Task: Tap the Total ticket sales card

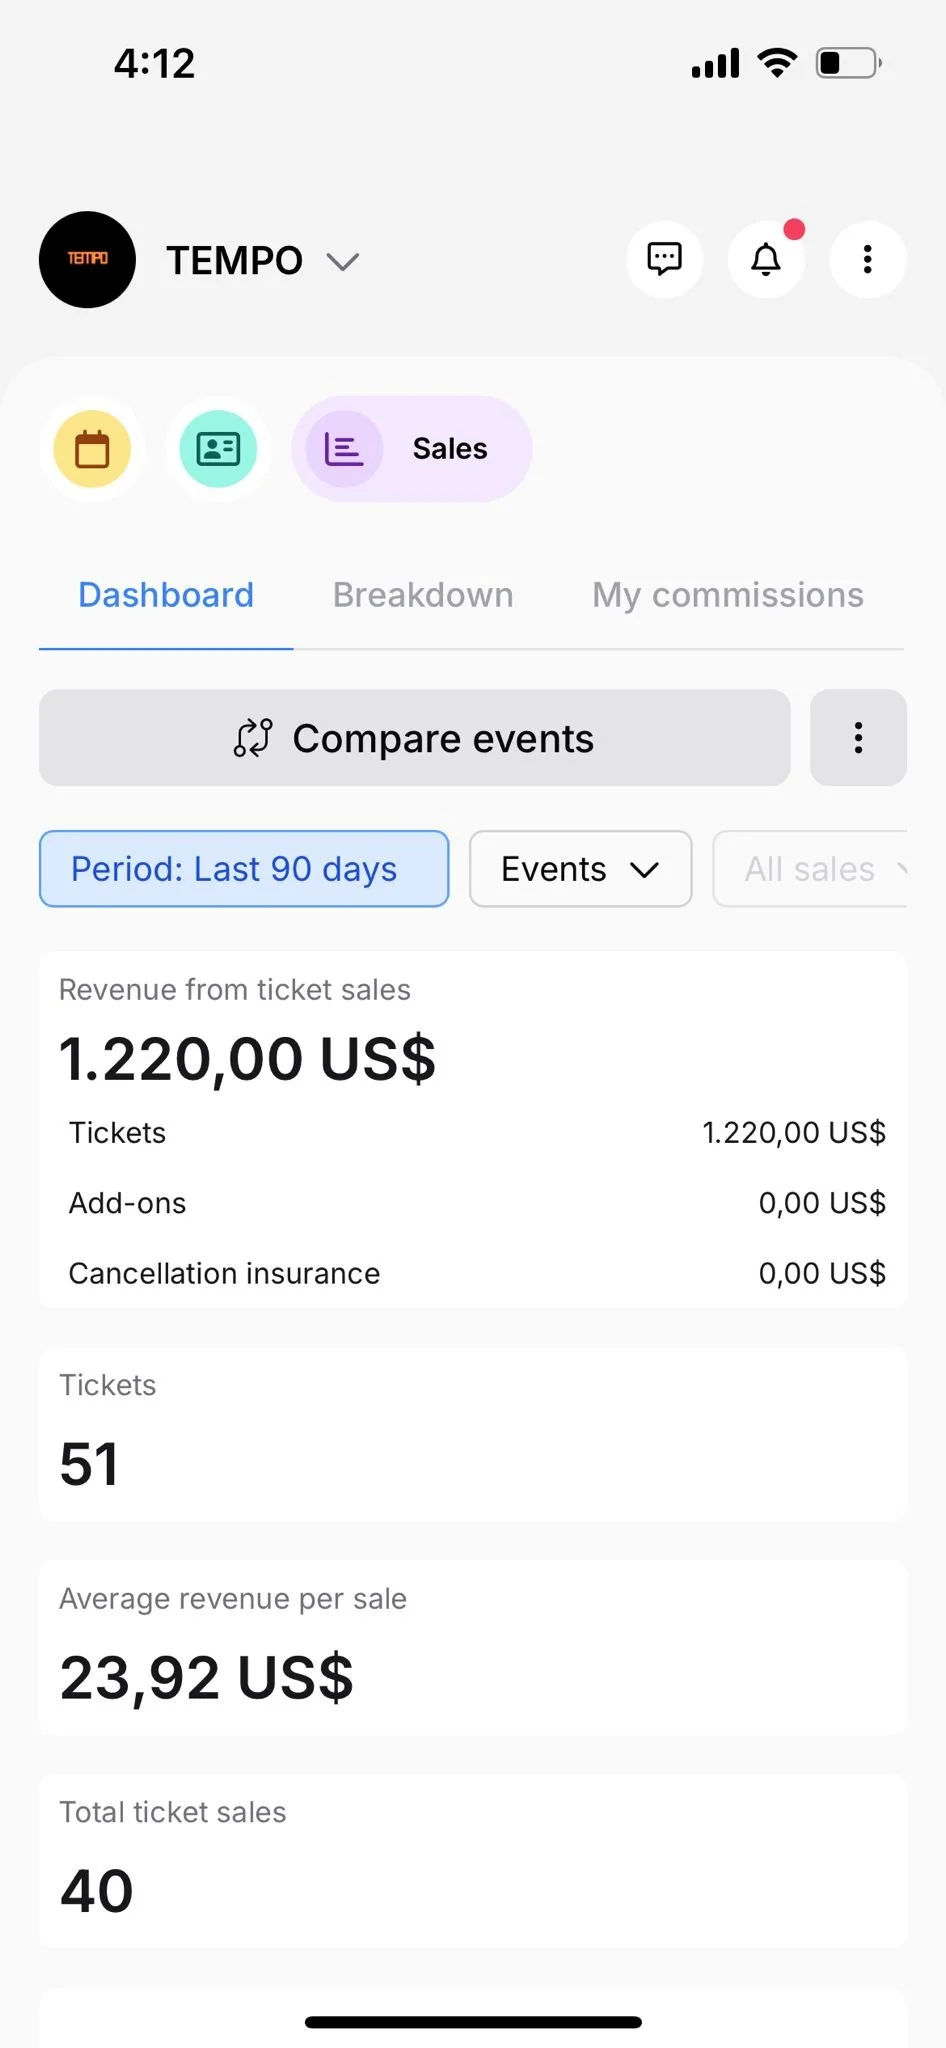Action: tap(473, 1861)
